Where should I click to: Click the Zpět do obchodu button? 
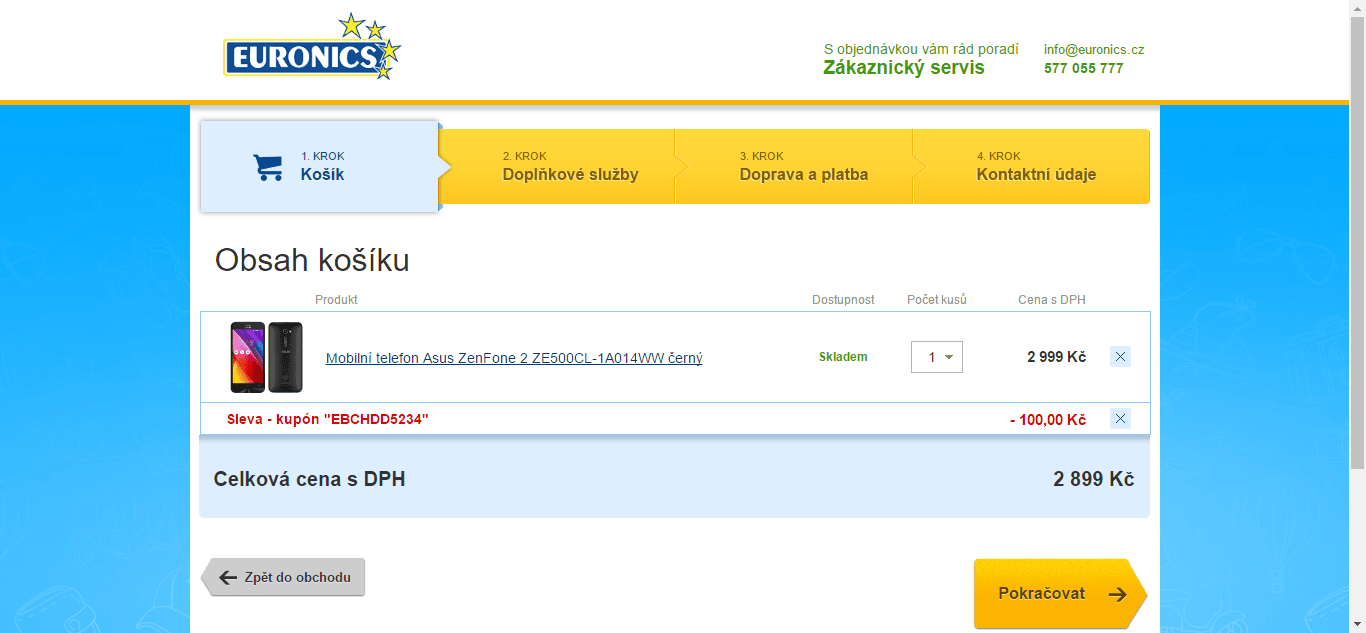(284, 577)
